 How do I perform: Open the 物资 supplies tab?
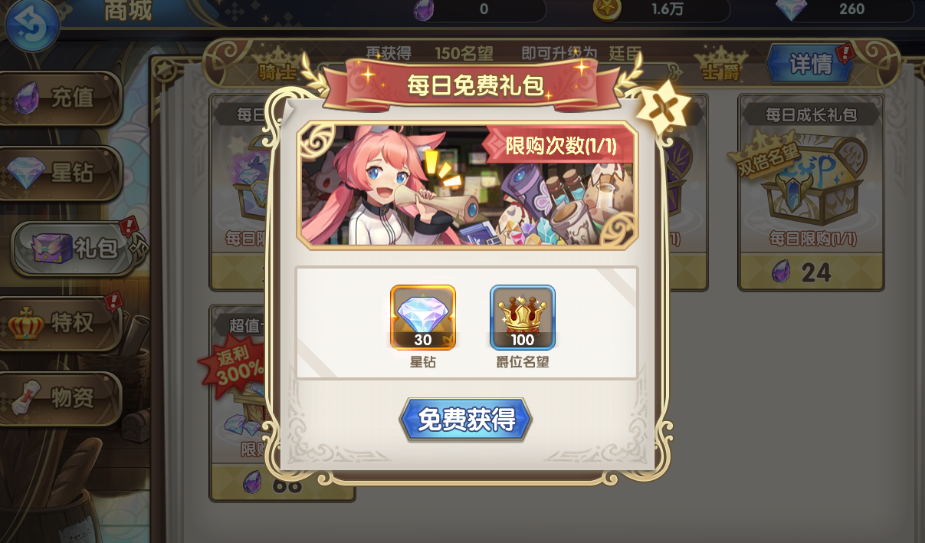(x=61, y=398)
